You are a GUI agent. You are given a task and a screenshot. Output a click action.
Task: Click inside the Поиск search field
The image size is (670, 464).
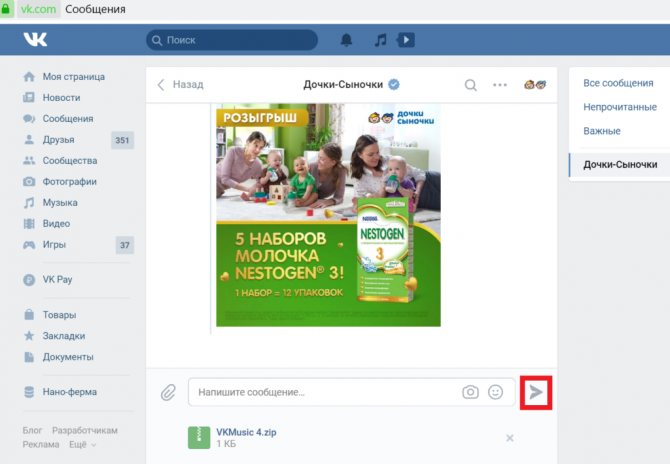pyautogui.click(x=232, y=40)
